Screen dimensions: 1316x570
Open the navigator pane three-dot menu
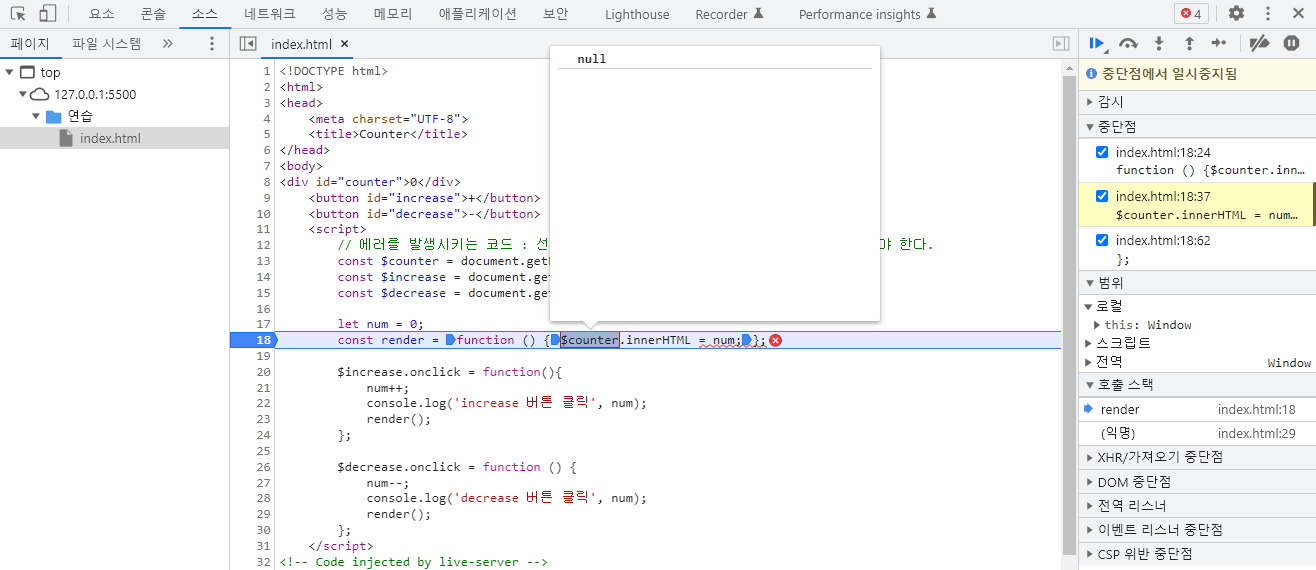(x=211, y=44)
